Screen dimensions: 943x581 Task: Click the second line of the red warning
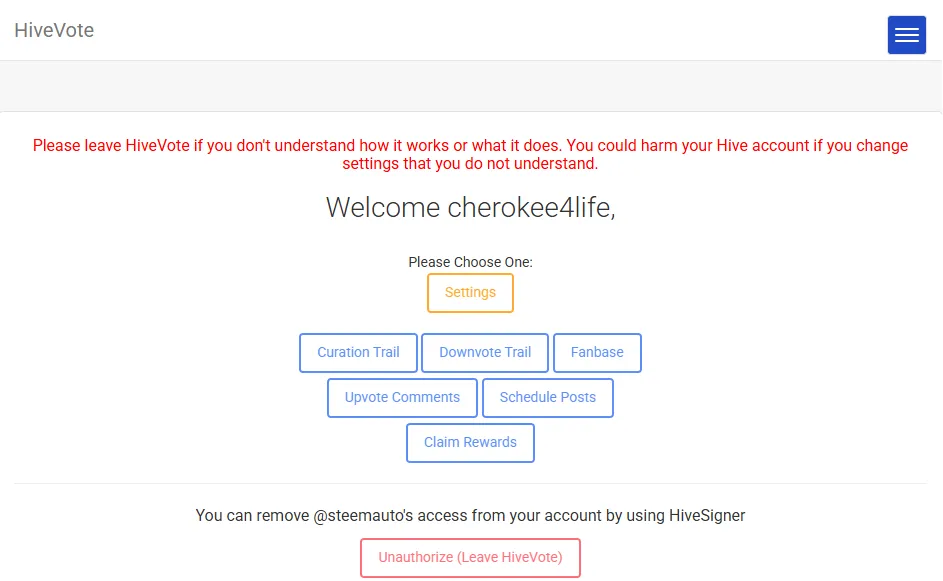(470, 164)
